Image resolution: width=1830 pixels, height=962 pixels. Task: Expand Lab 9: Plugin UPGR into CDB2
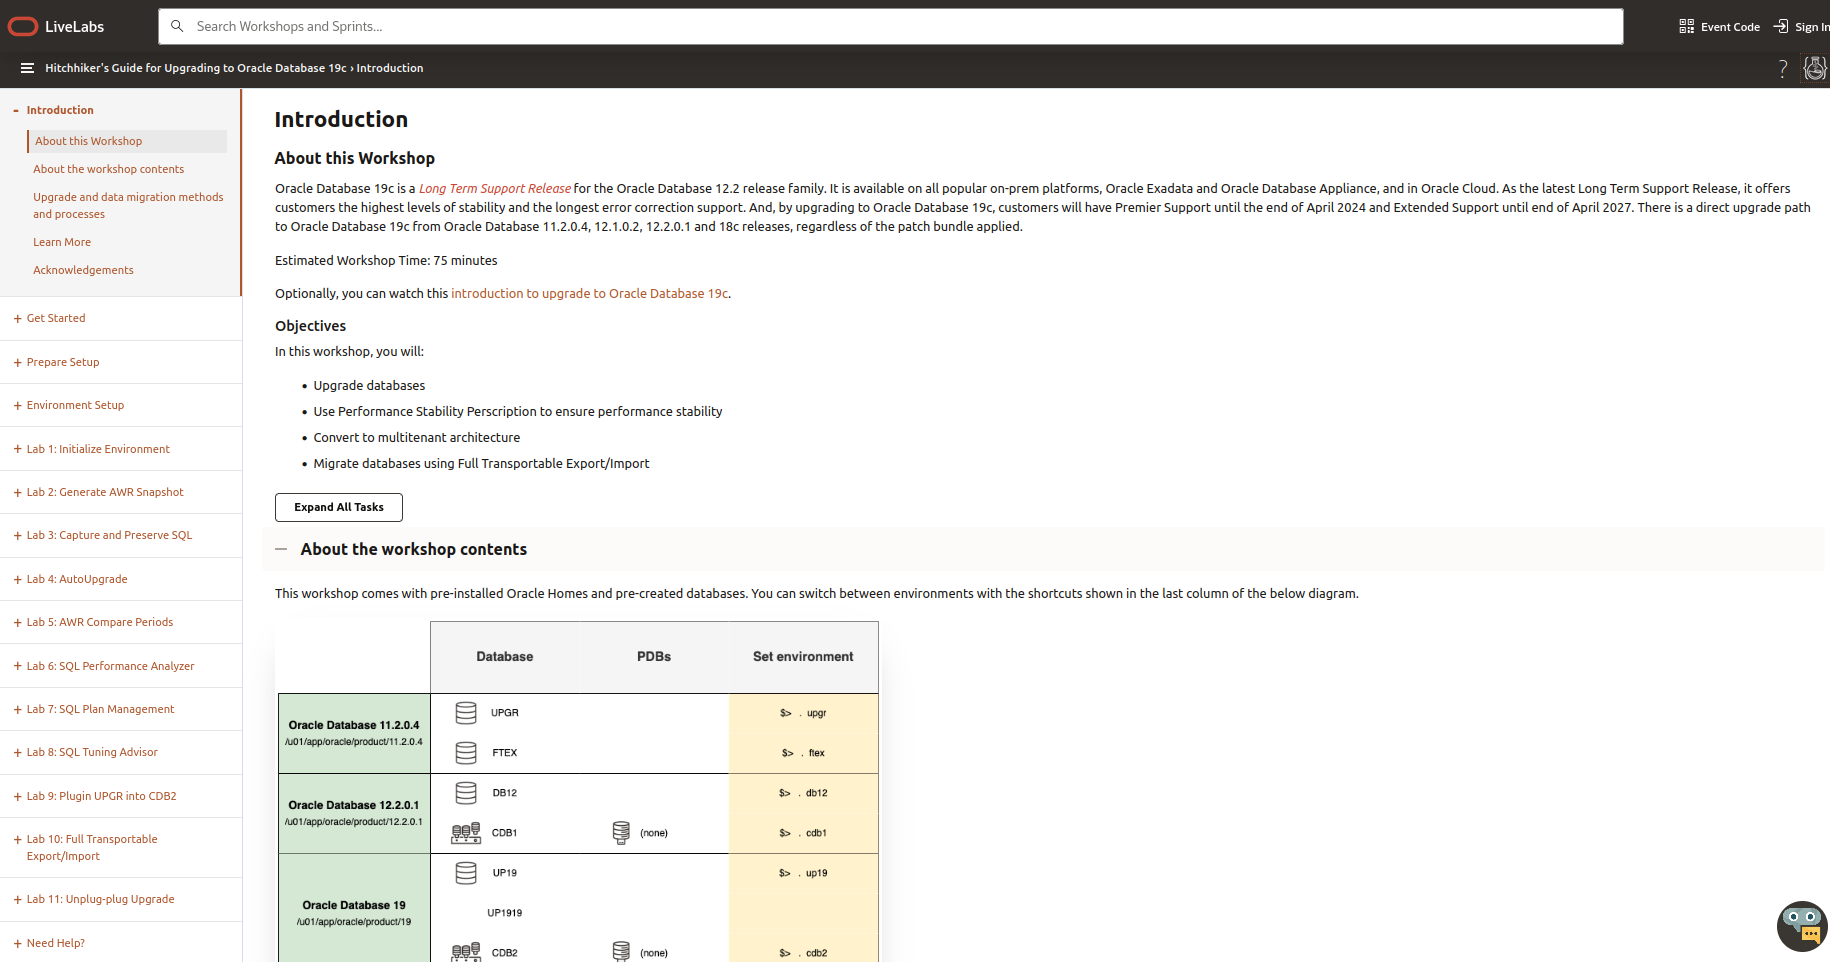point(18,797)
